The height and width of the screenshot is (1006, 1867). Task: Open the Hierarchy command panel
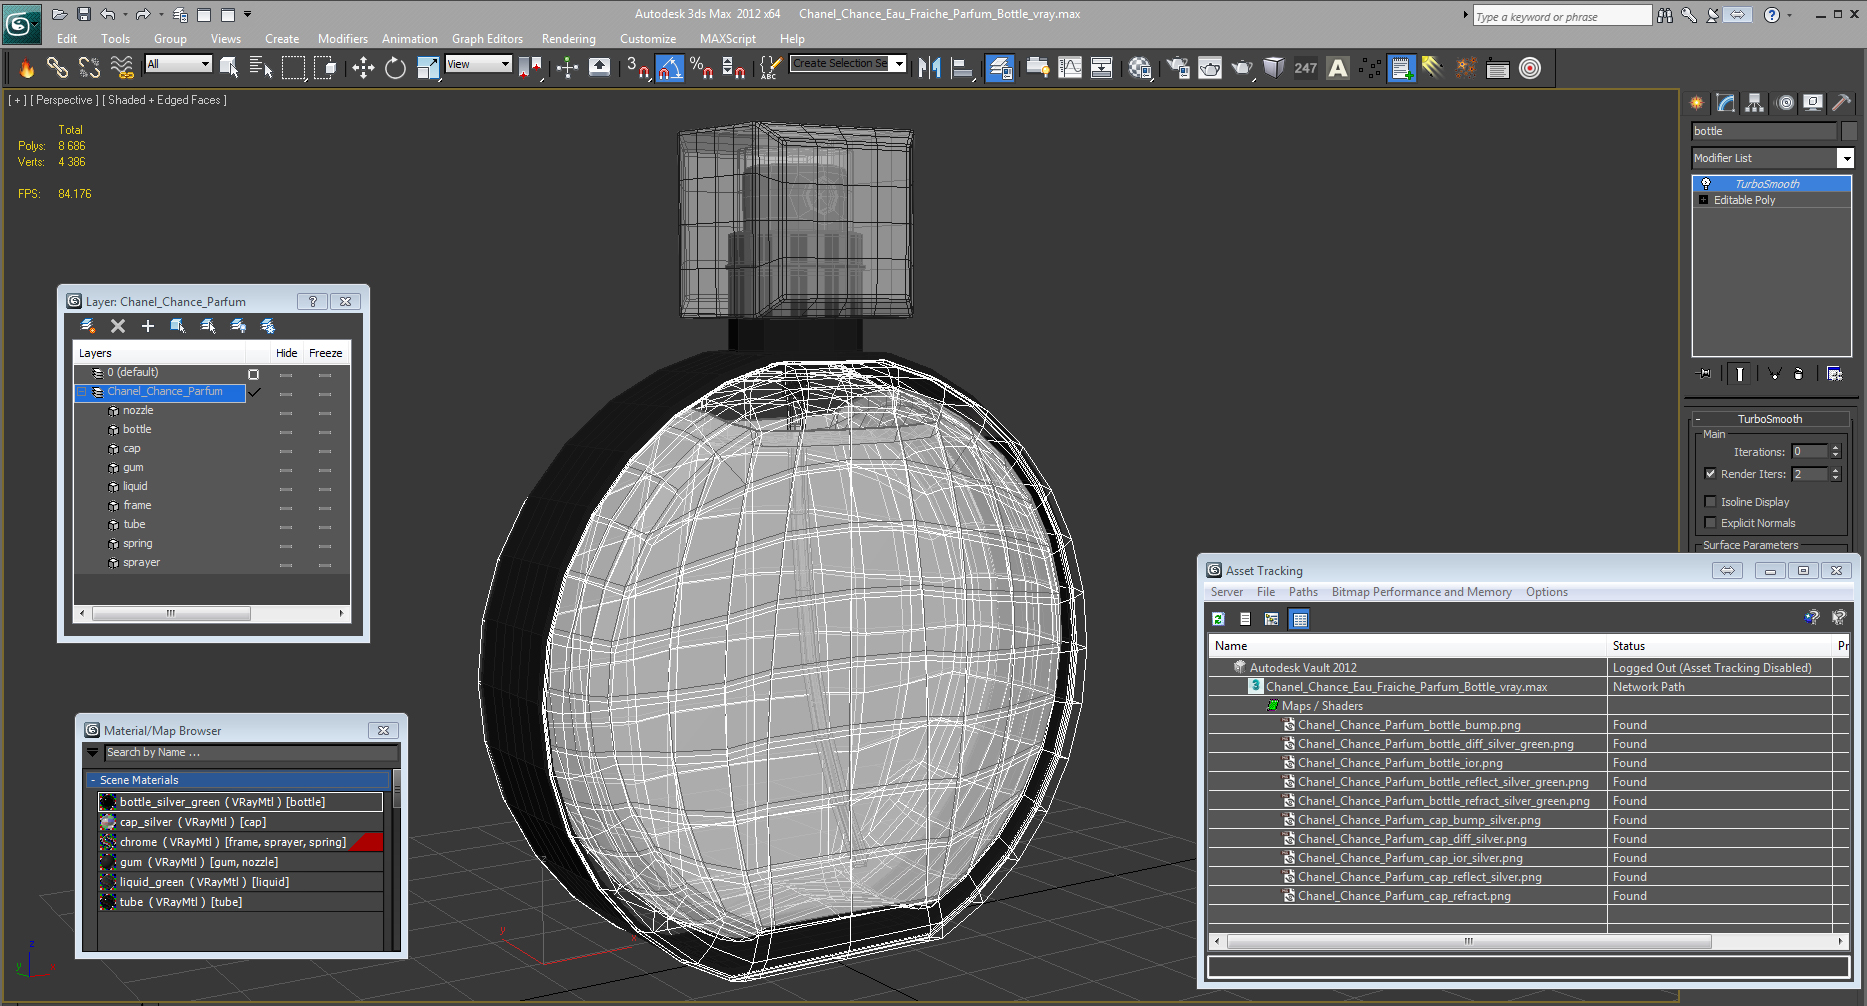[x=1755, y=103]
